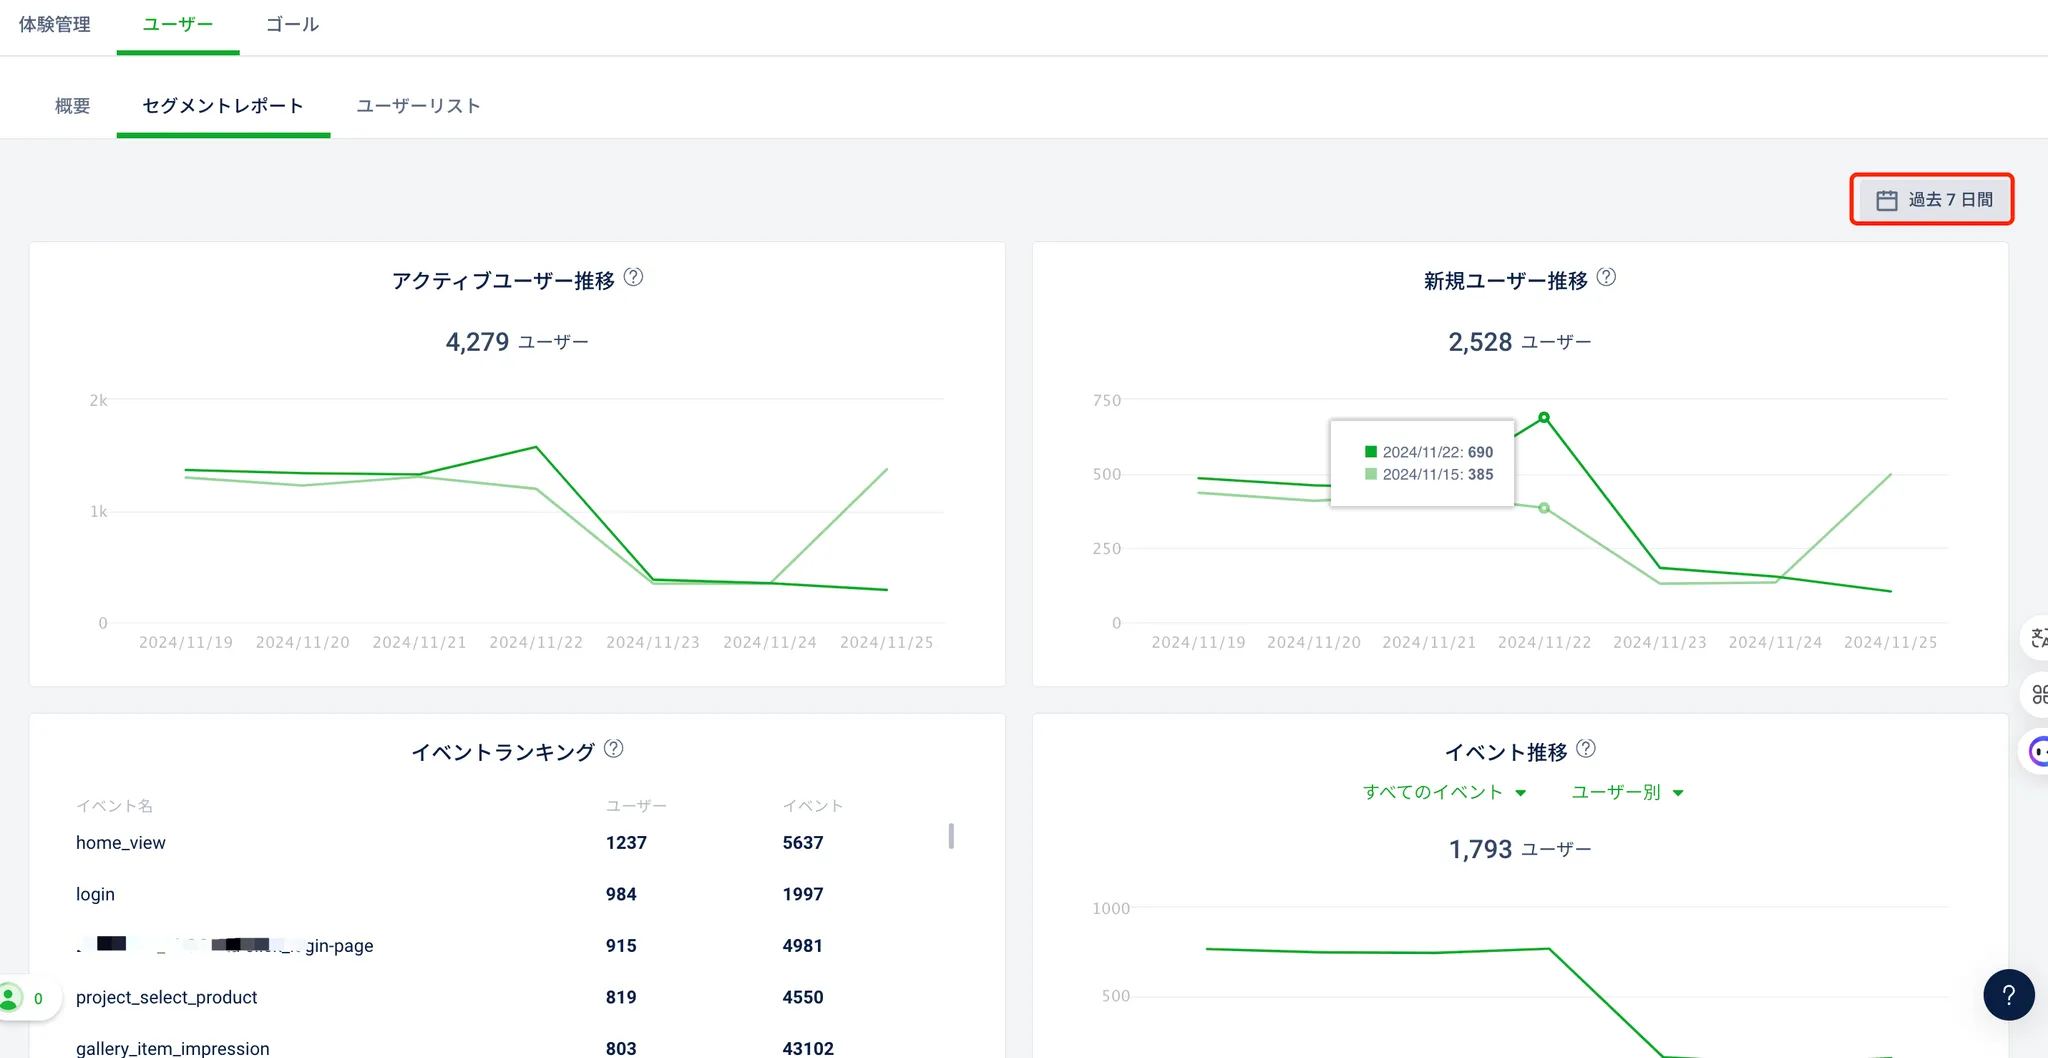Expand the すべてのイベント dropdown
The image size is (2048, 1058).
point(1443,792)
